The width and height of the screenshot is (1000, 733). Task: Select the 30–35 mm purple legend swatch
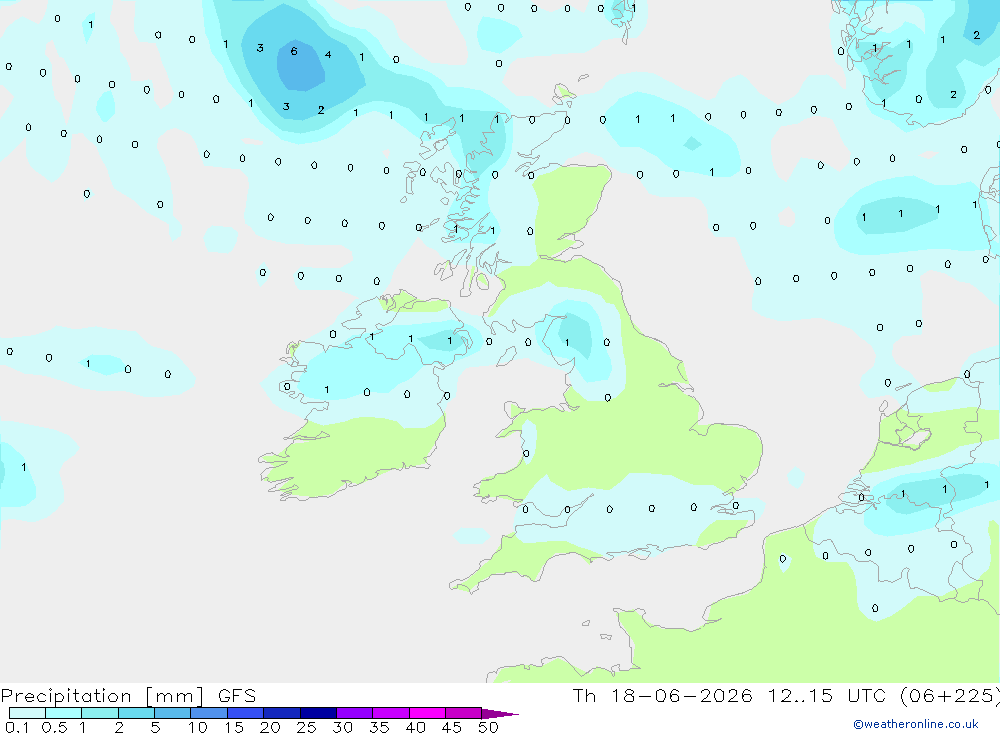click(354, 713)
